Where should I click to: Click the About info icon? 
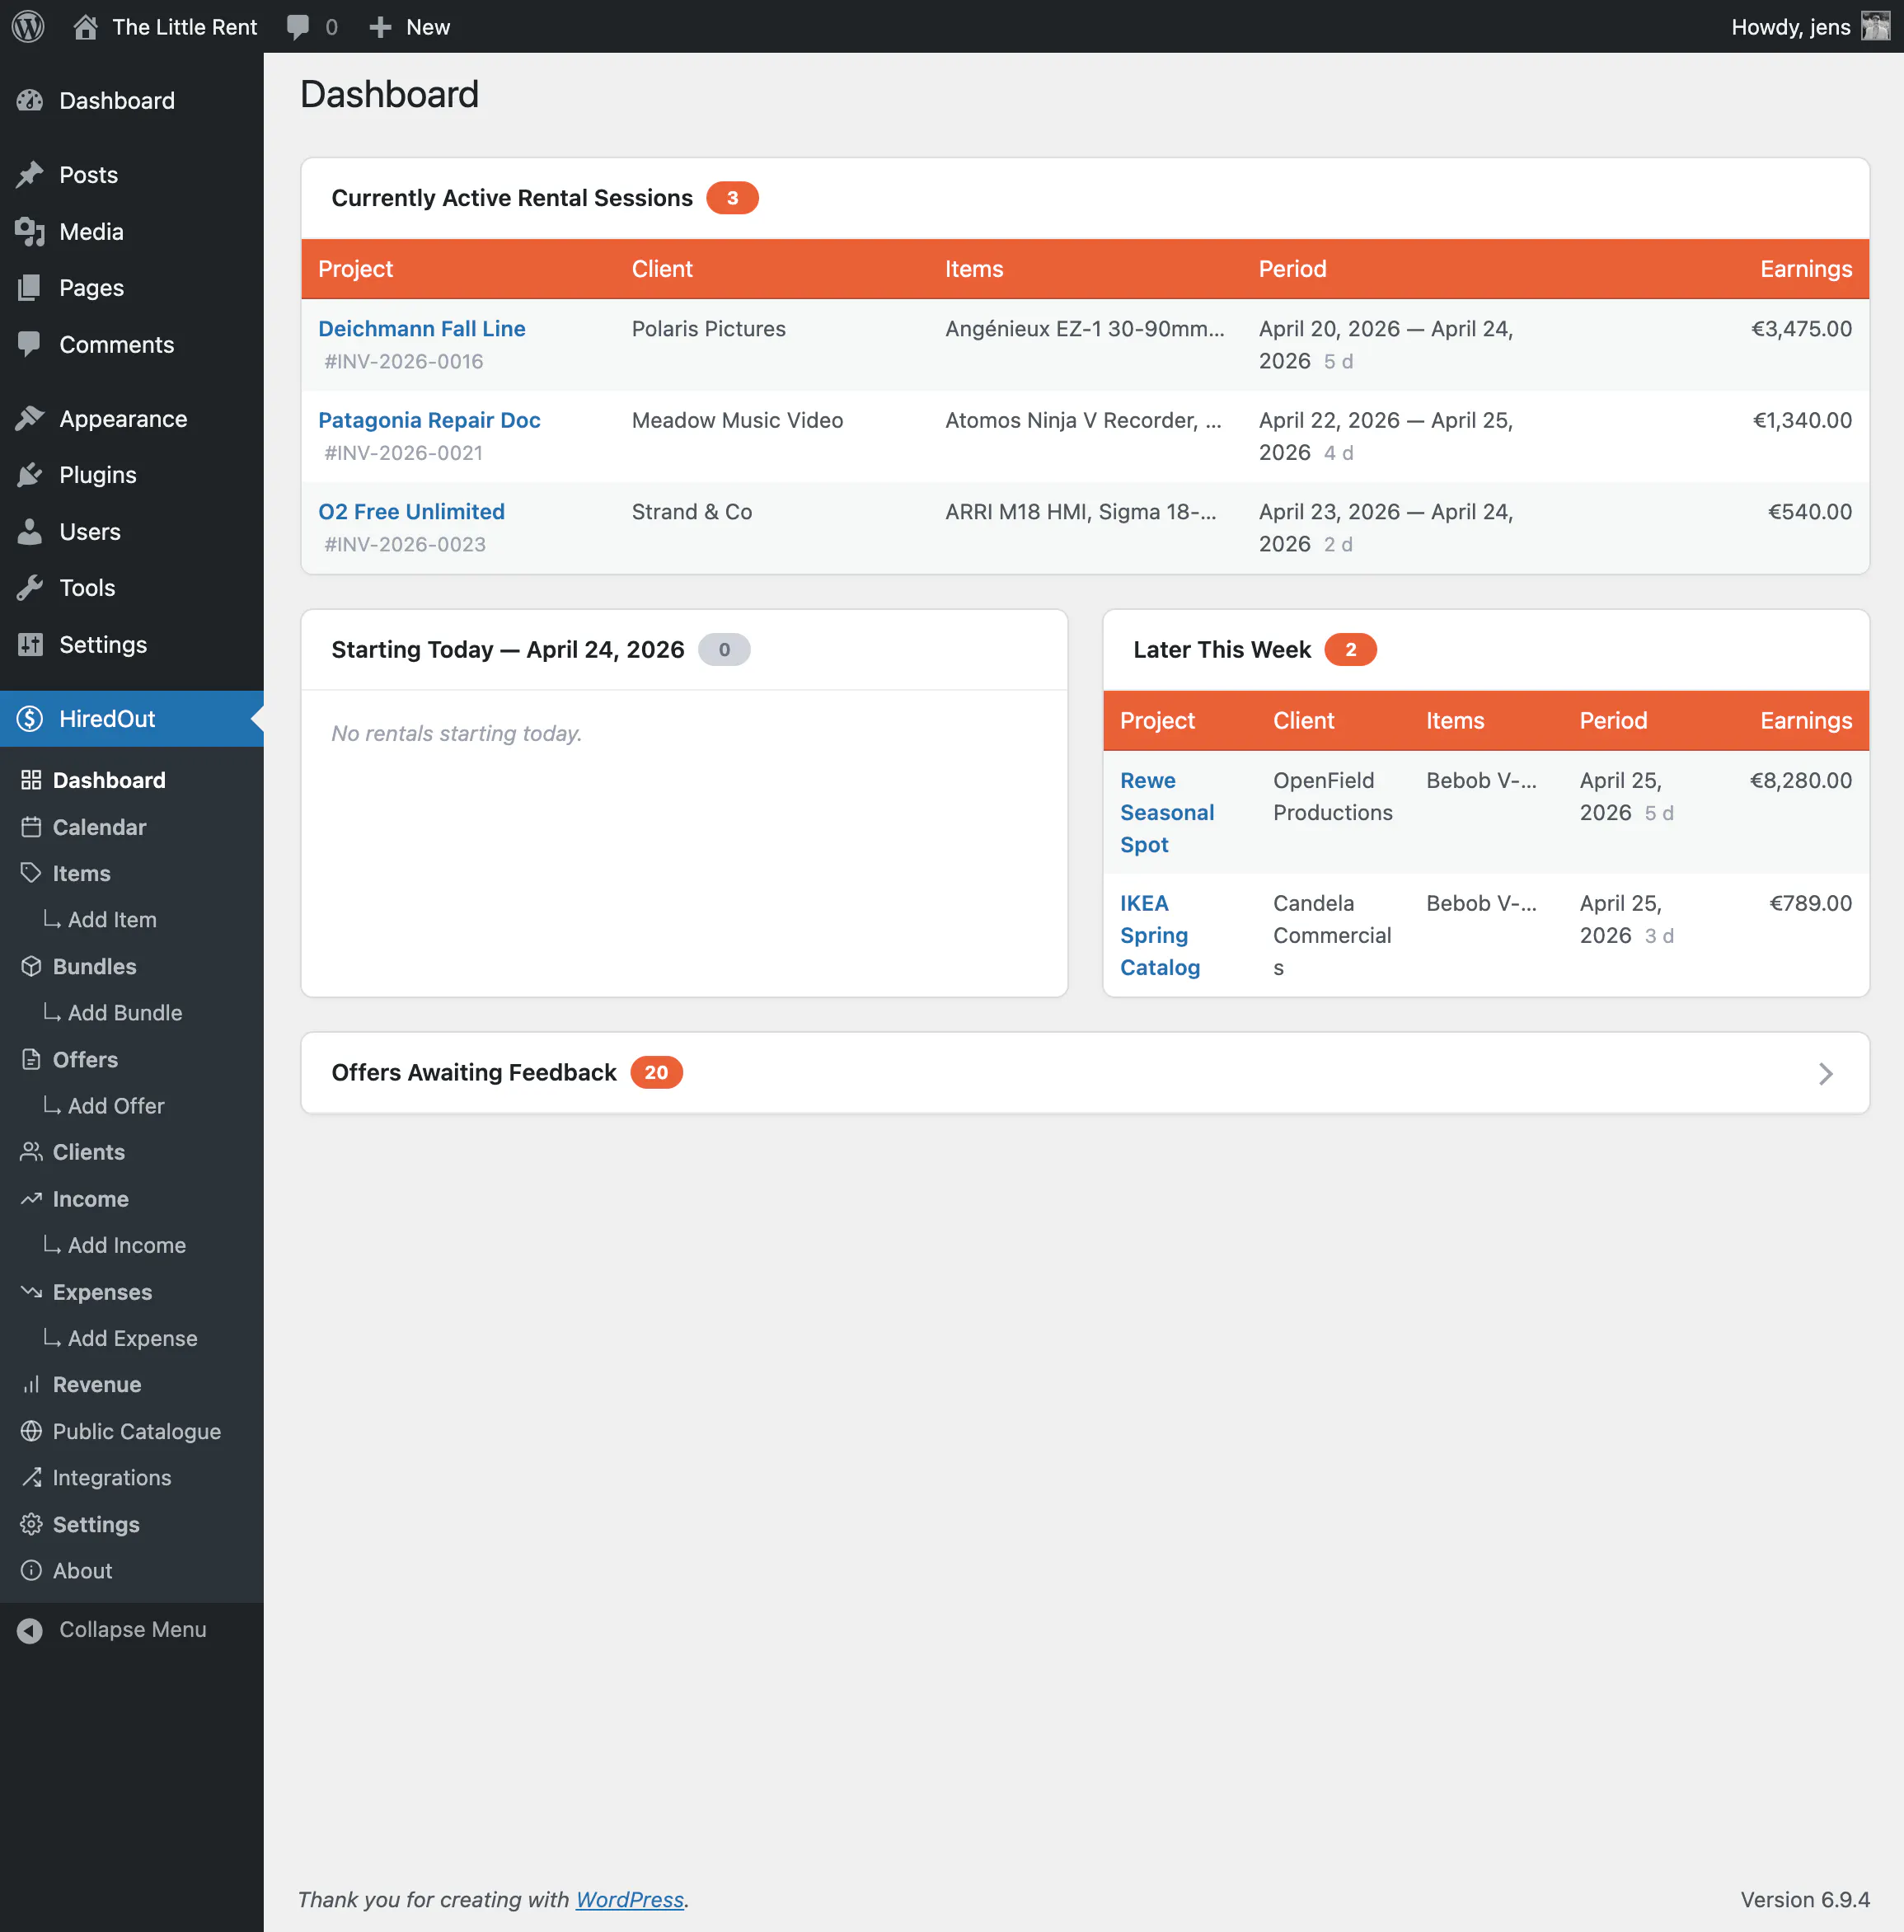[31, 1571]
